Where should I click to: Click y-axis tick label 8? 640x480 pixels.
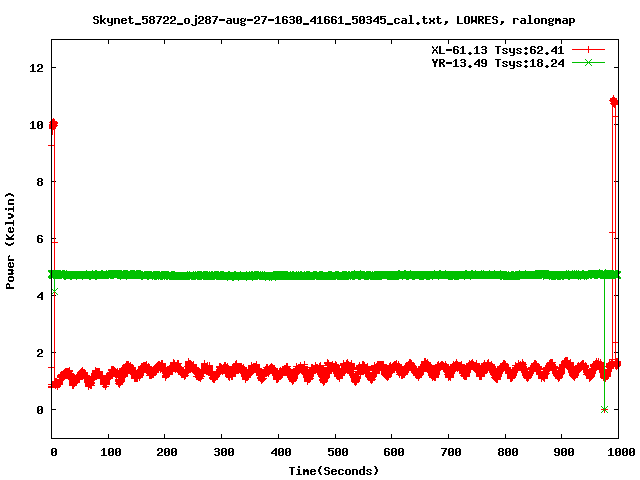pos(40,182)
